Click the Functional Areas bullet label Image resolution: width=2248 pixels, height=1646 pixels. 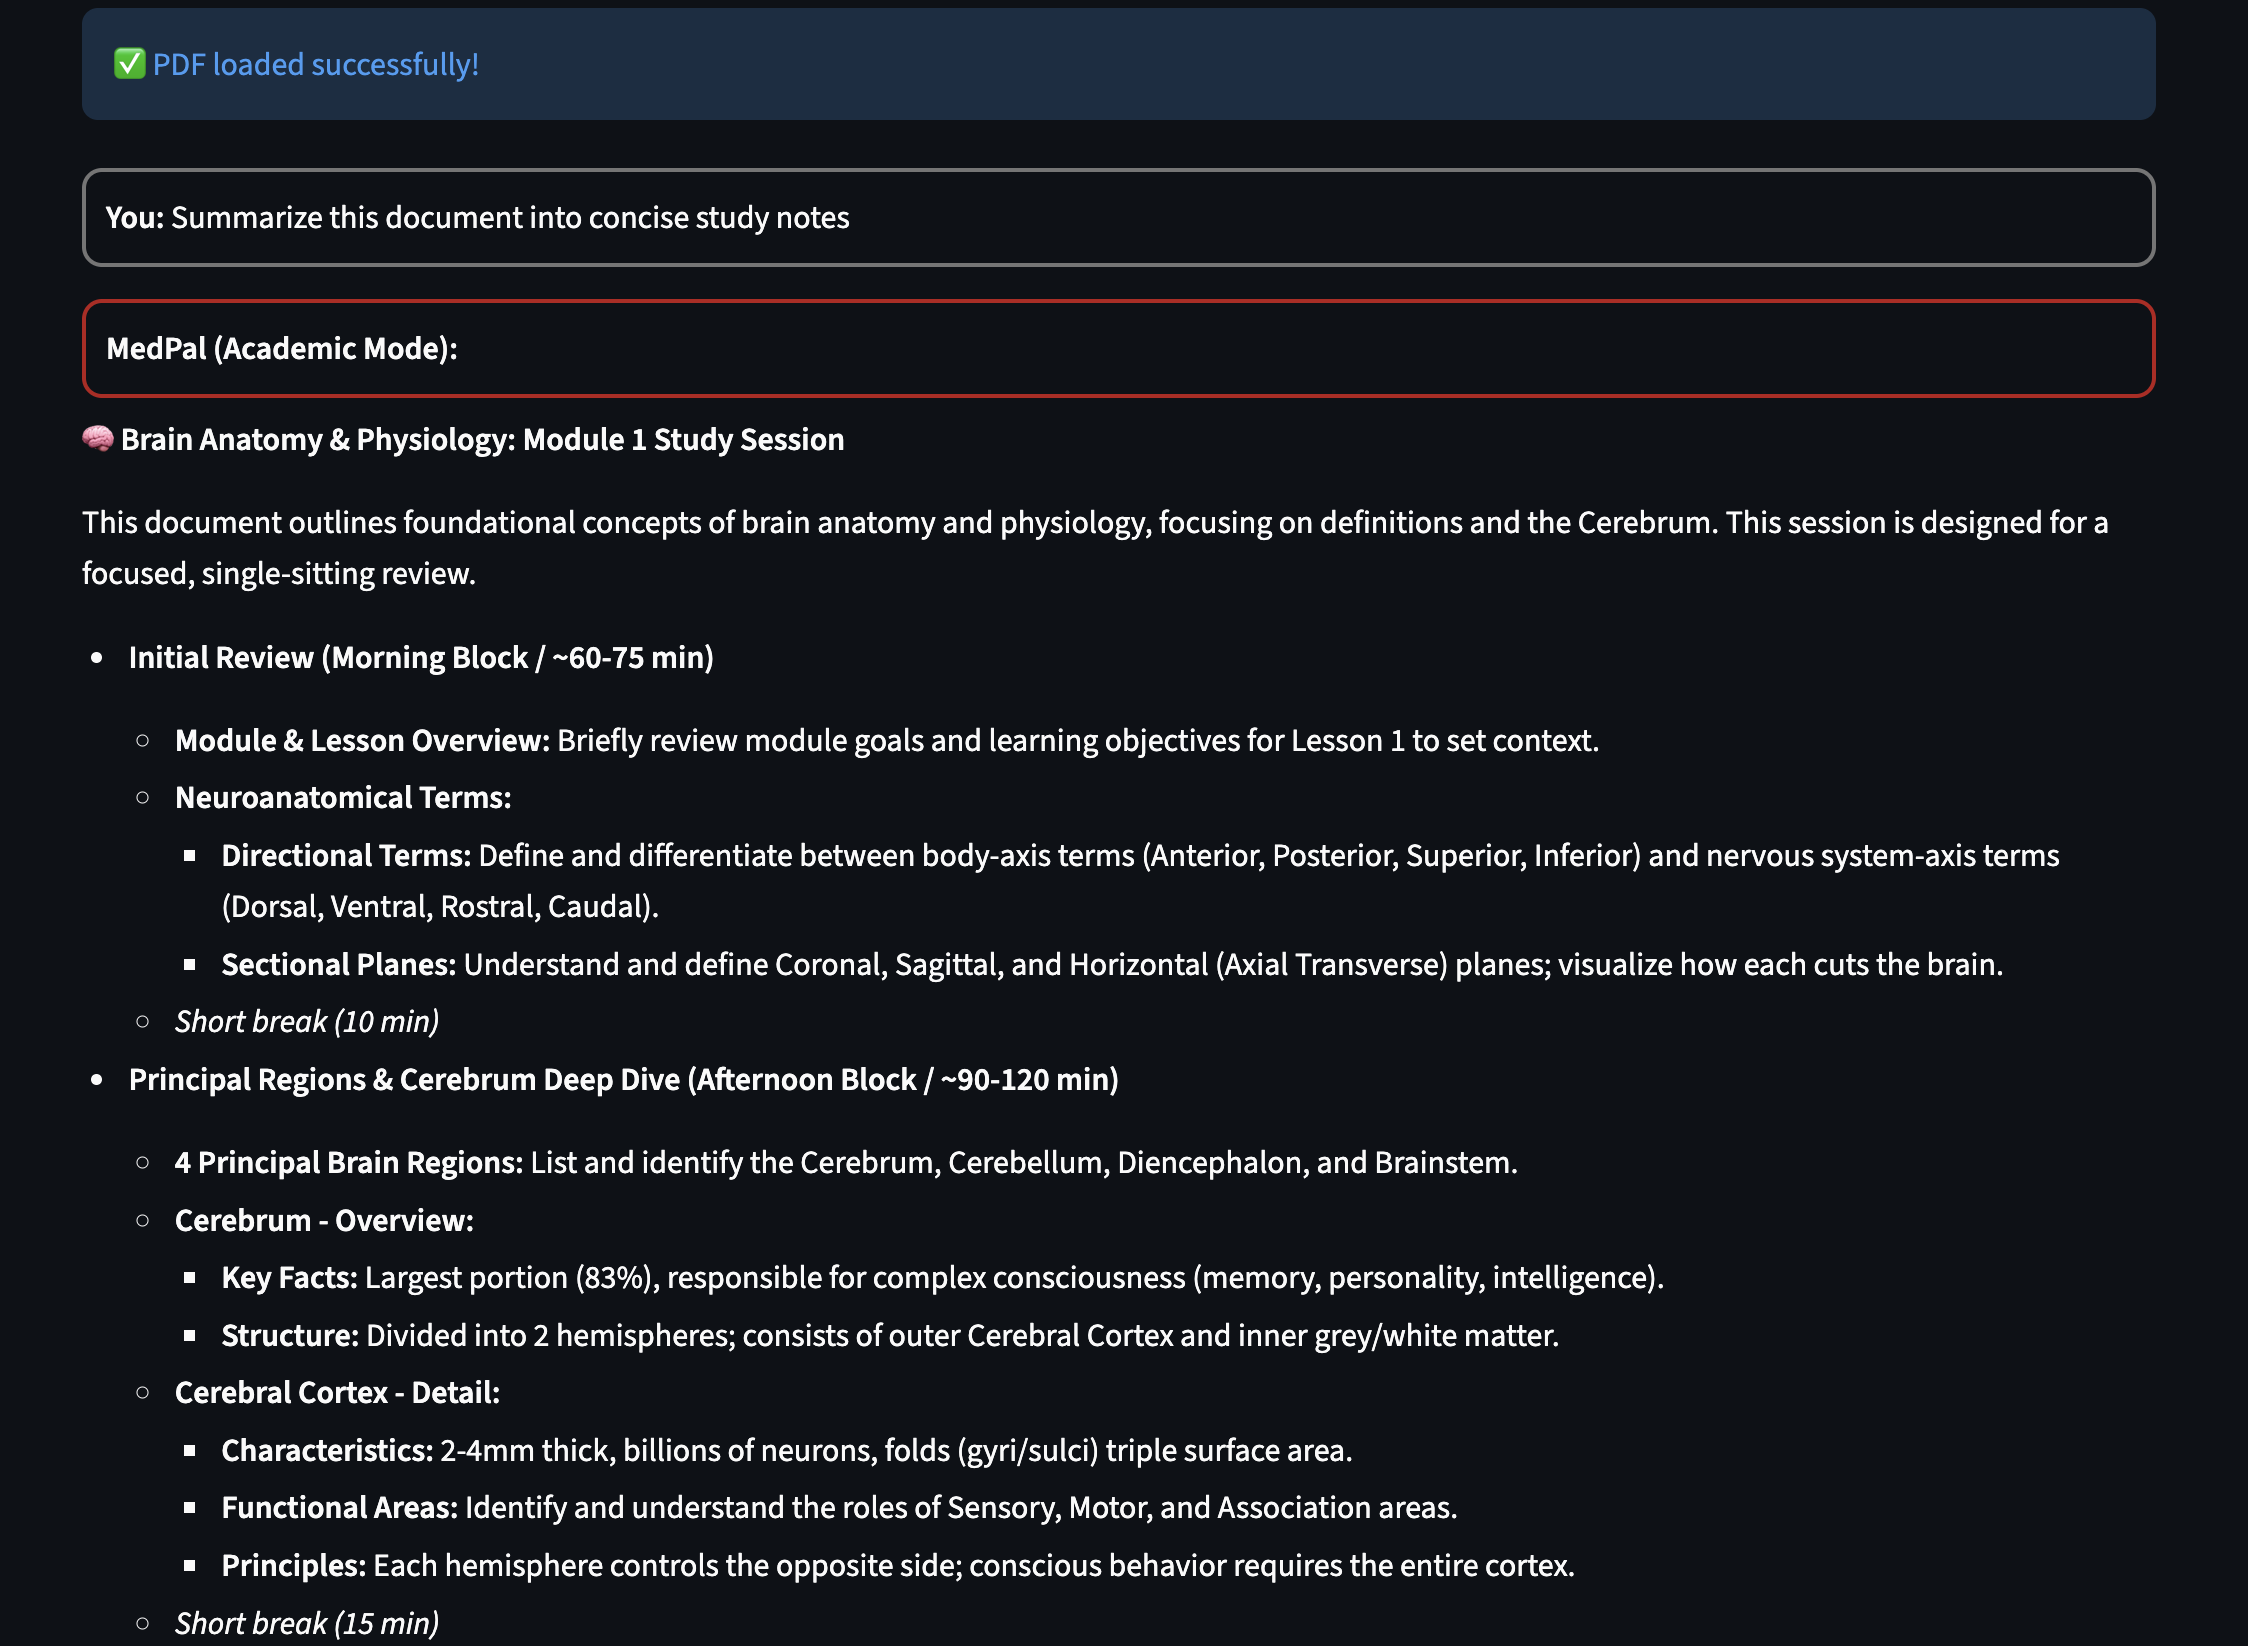tap(339, 1507)
